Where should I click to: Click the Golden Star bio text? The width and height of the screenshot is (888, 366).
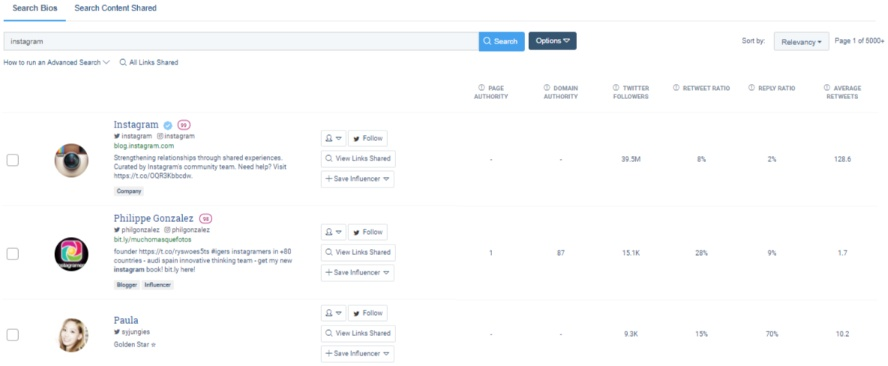(x=135, y=344)
